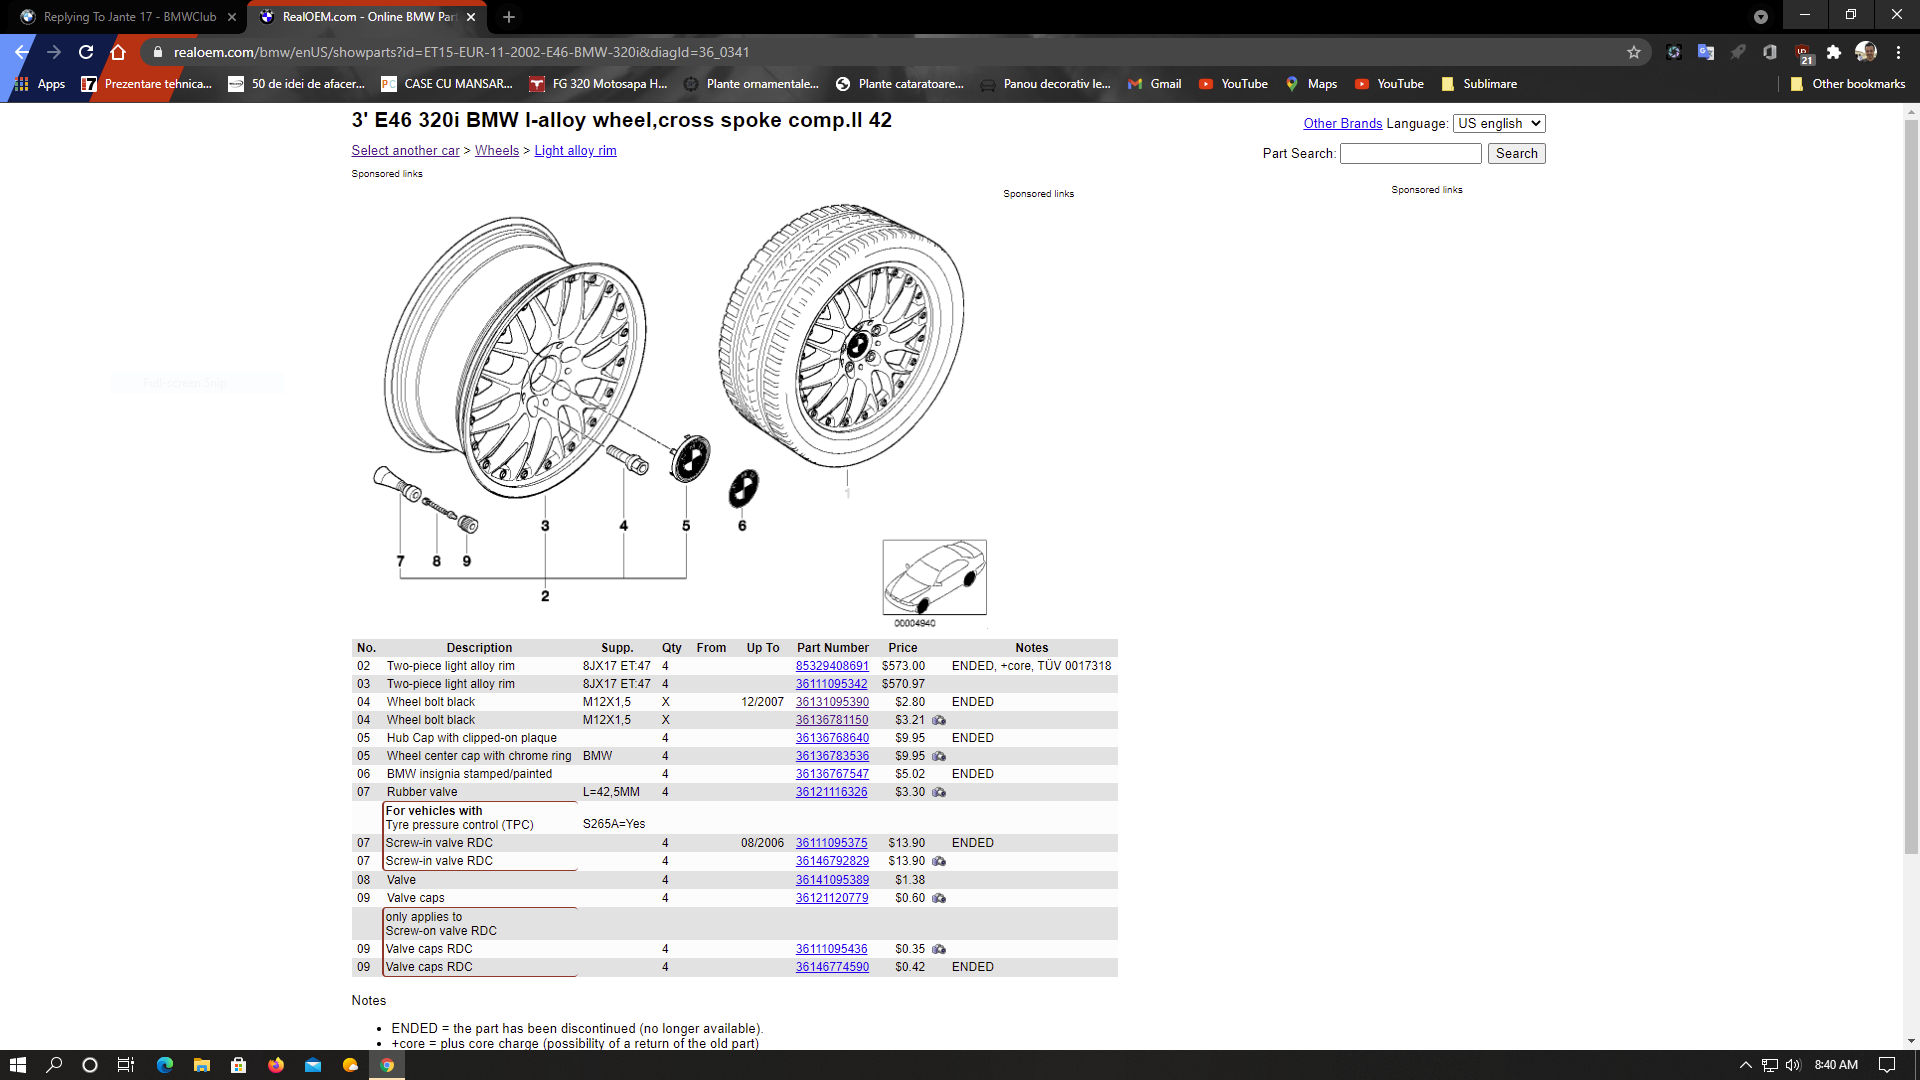The image size is (1920, 1080).
Task: Open the browser Home page
Action: point(118,52)
